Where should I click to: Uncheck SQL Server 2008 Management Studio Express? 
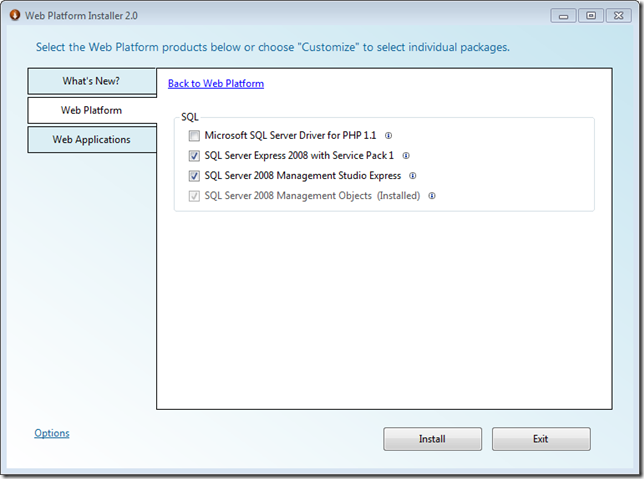pyautogui.click(x=194, y=176)
